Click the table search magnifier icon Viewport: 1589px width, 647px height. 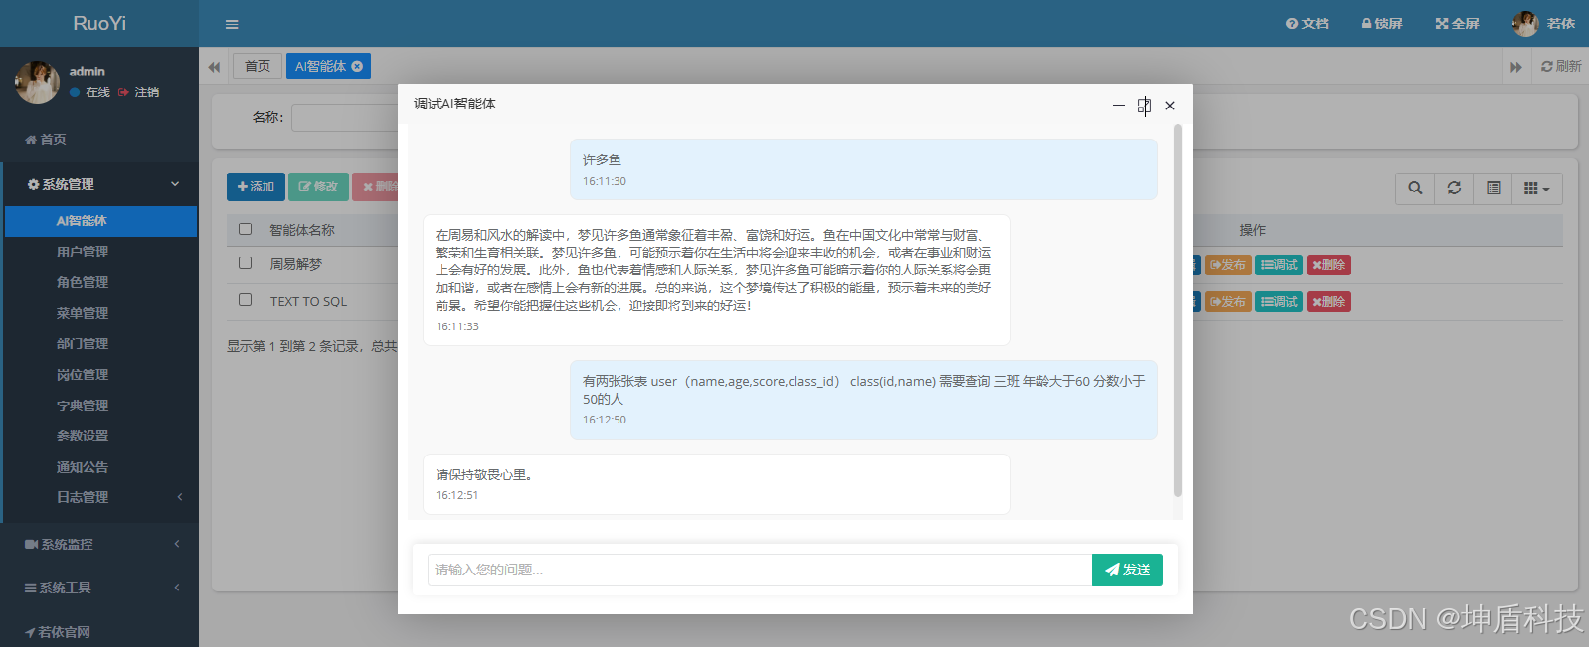(x=1415, y=188)
